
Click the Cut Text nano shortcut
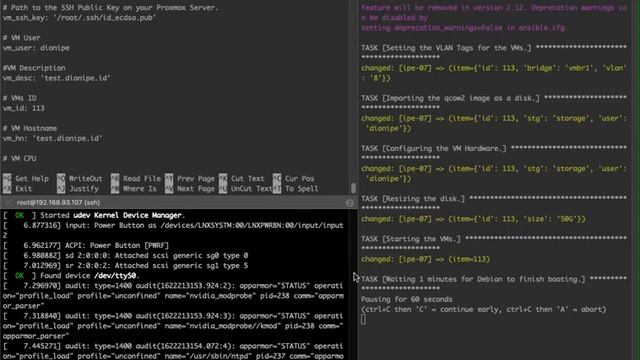coord(242,178)
